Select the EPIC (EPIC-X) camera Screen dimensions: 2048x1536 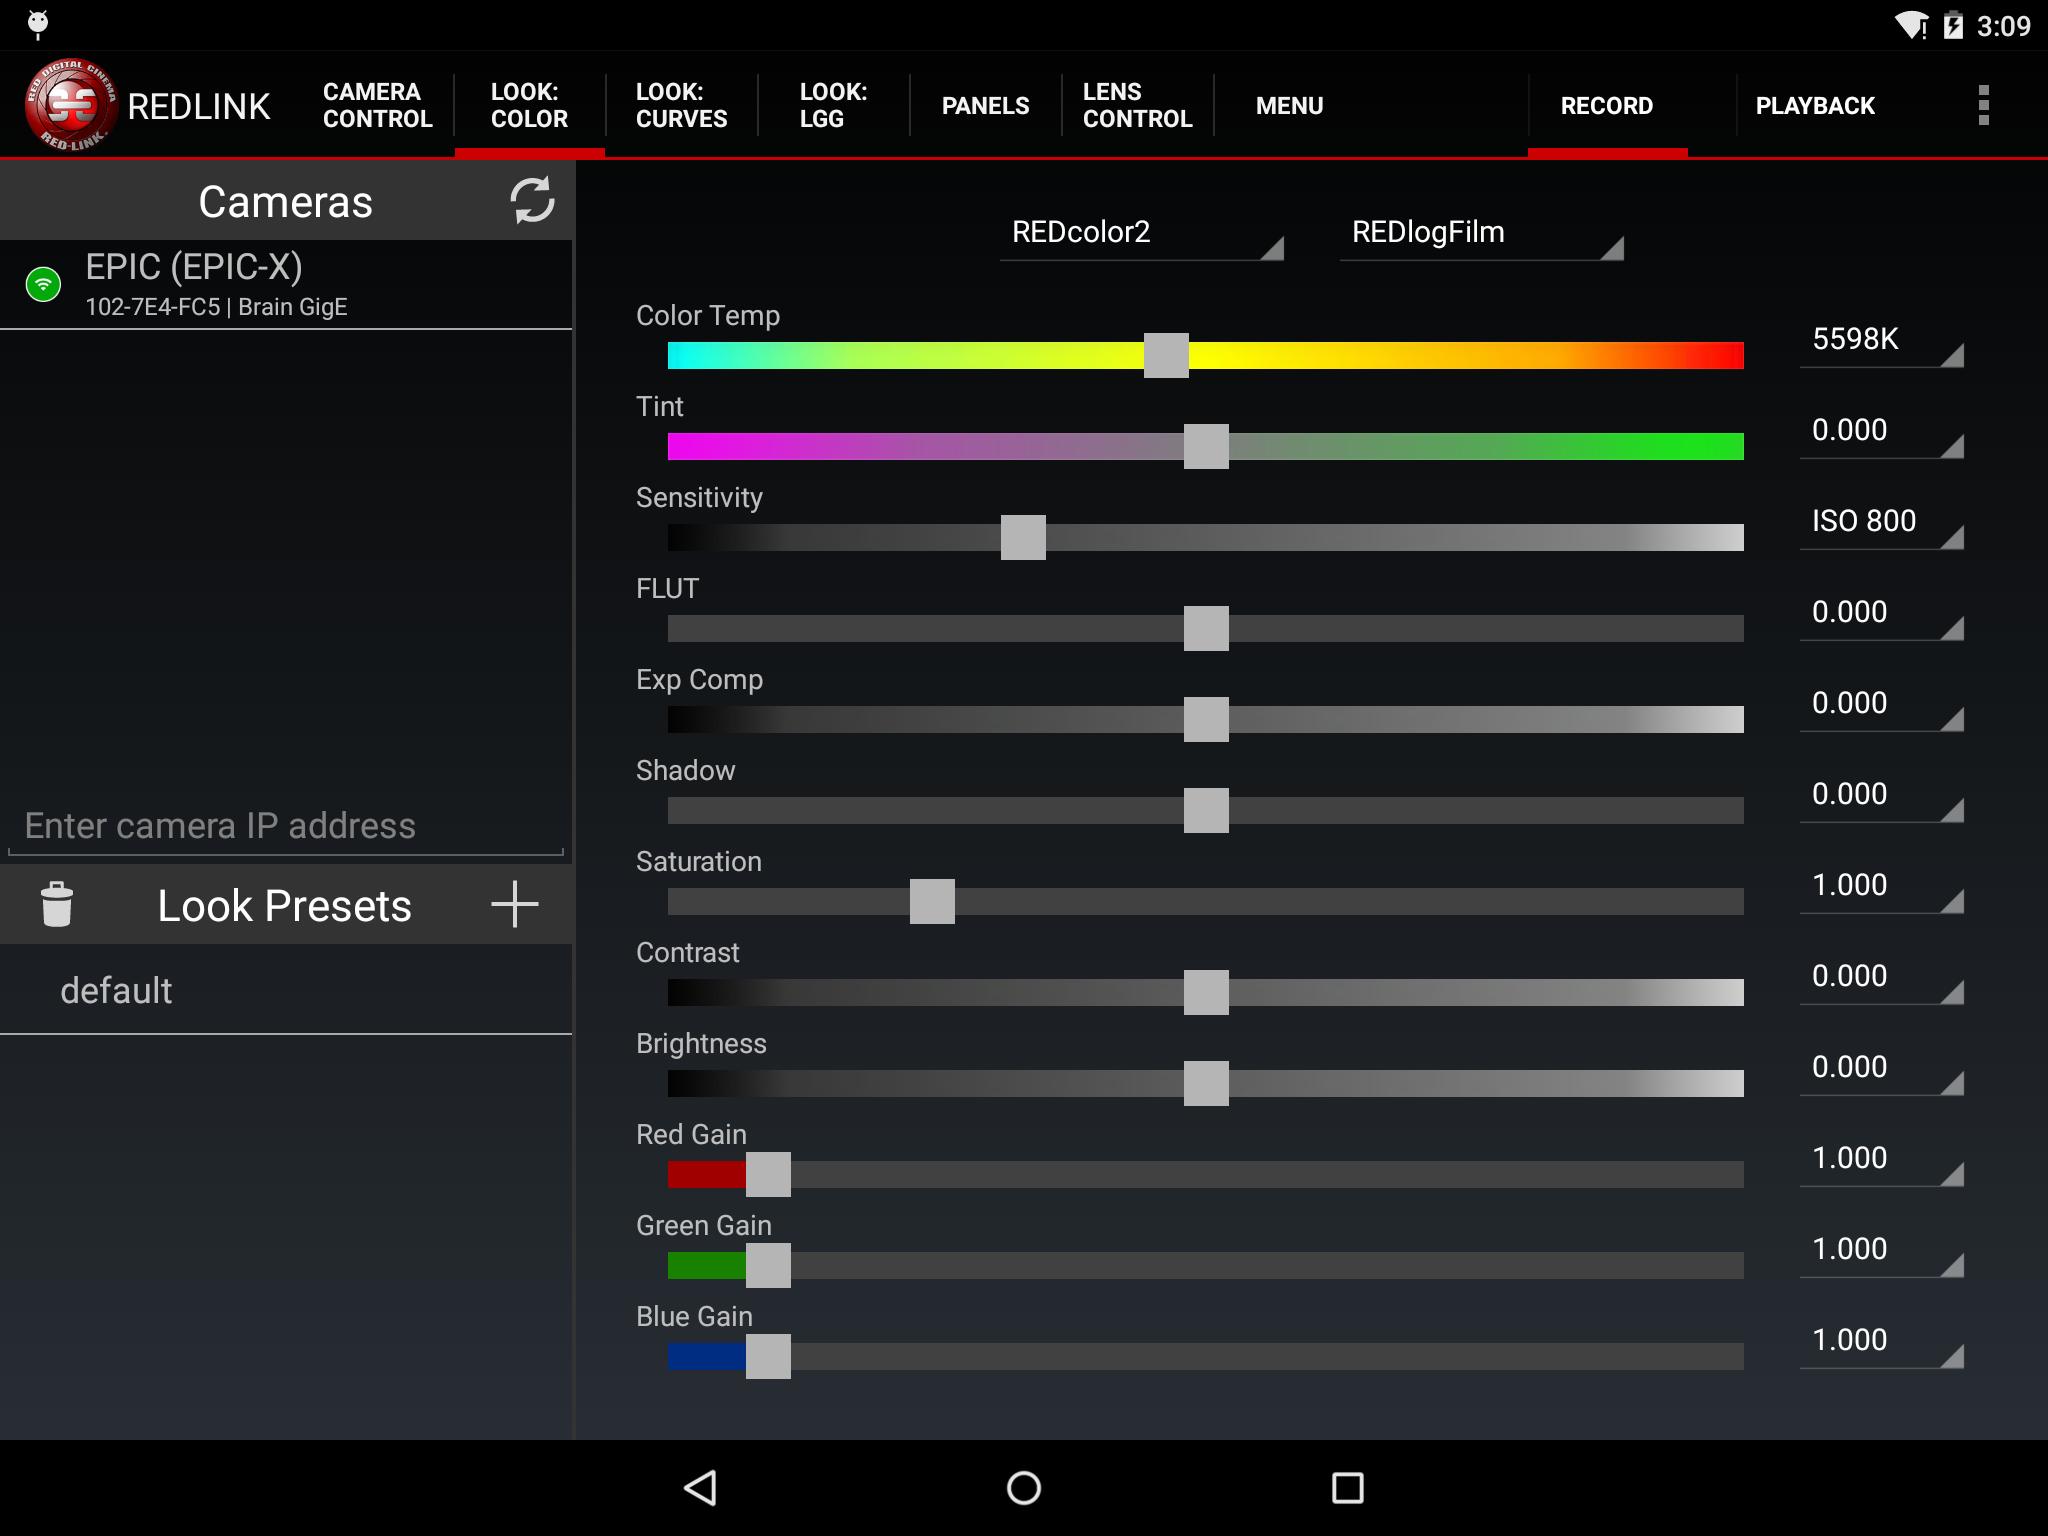click(286, 284)
